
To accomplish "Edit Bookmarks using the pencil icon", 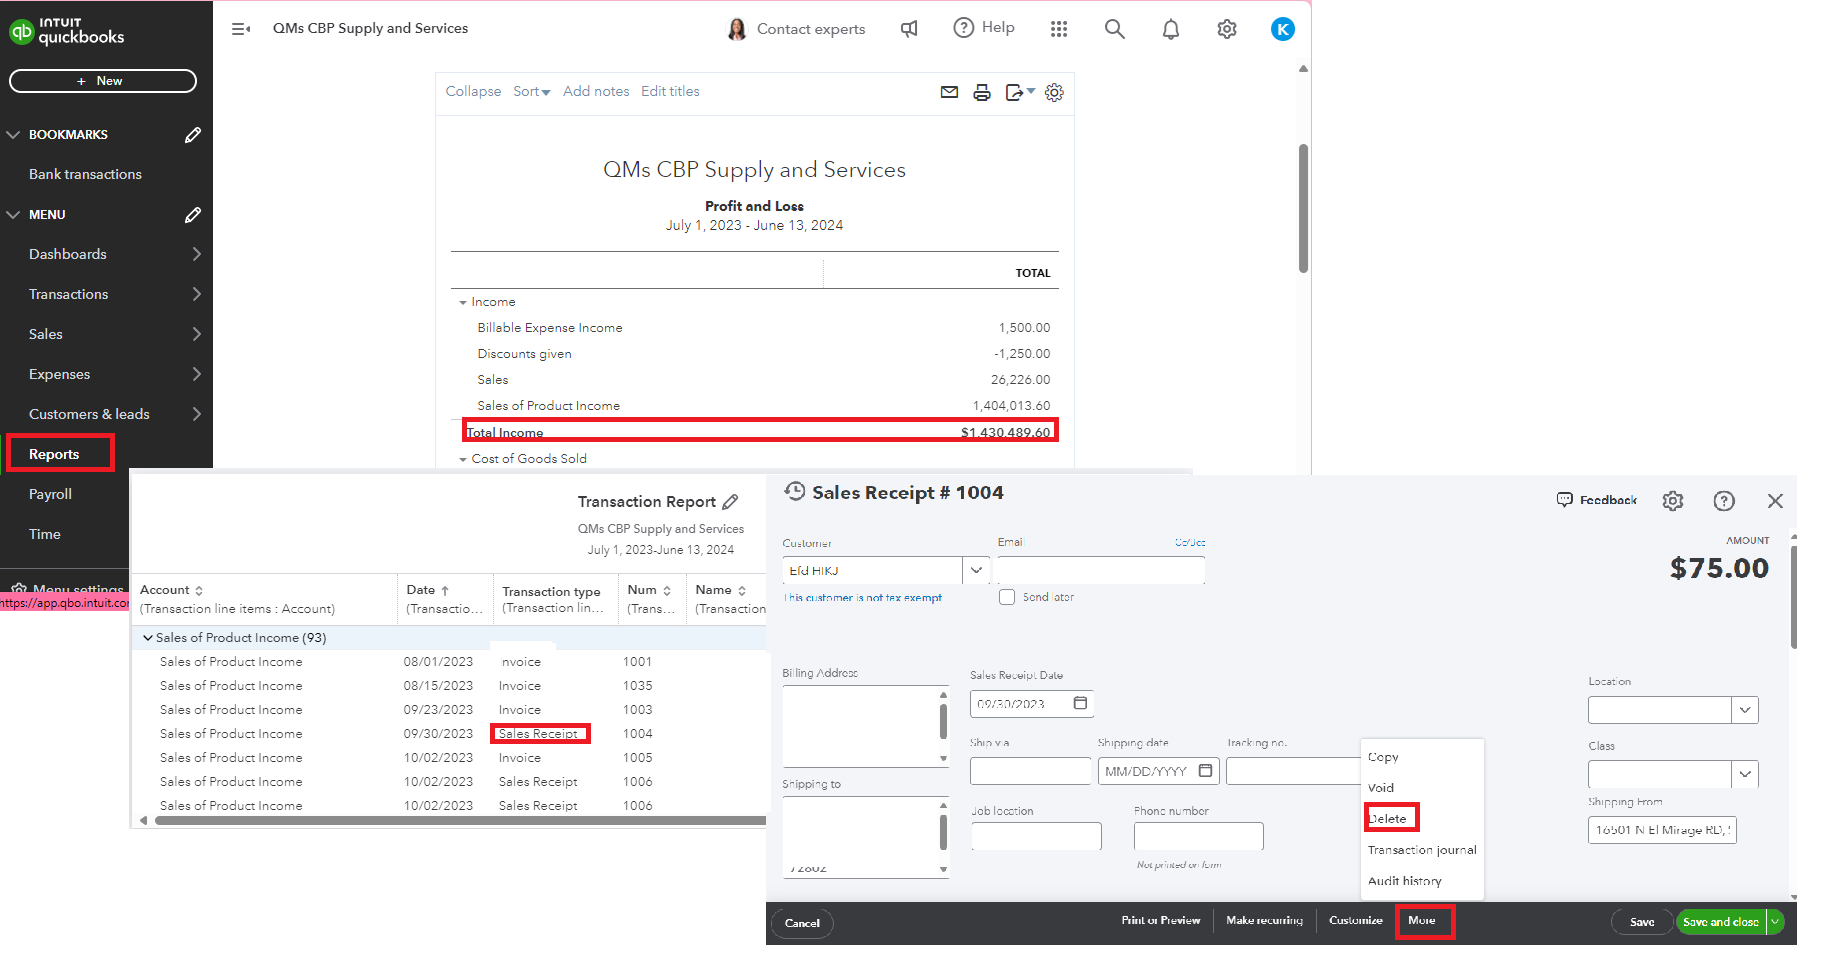I will pyautogui.click(x=192, y=134).
